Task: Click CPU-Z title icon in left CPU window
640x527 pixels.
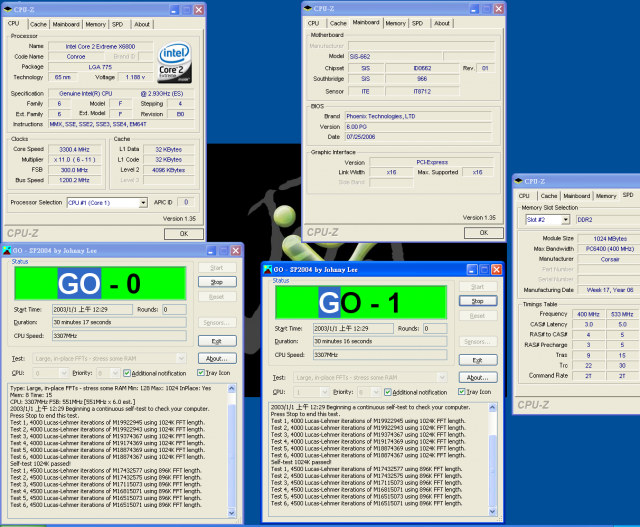Action: (8, 9)
